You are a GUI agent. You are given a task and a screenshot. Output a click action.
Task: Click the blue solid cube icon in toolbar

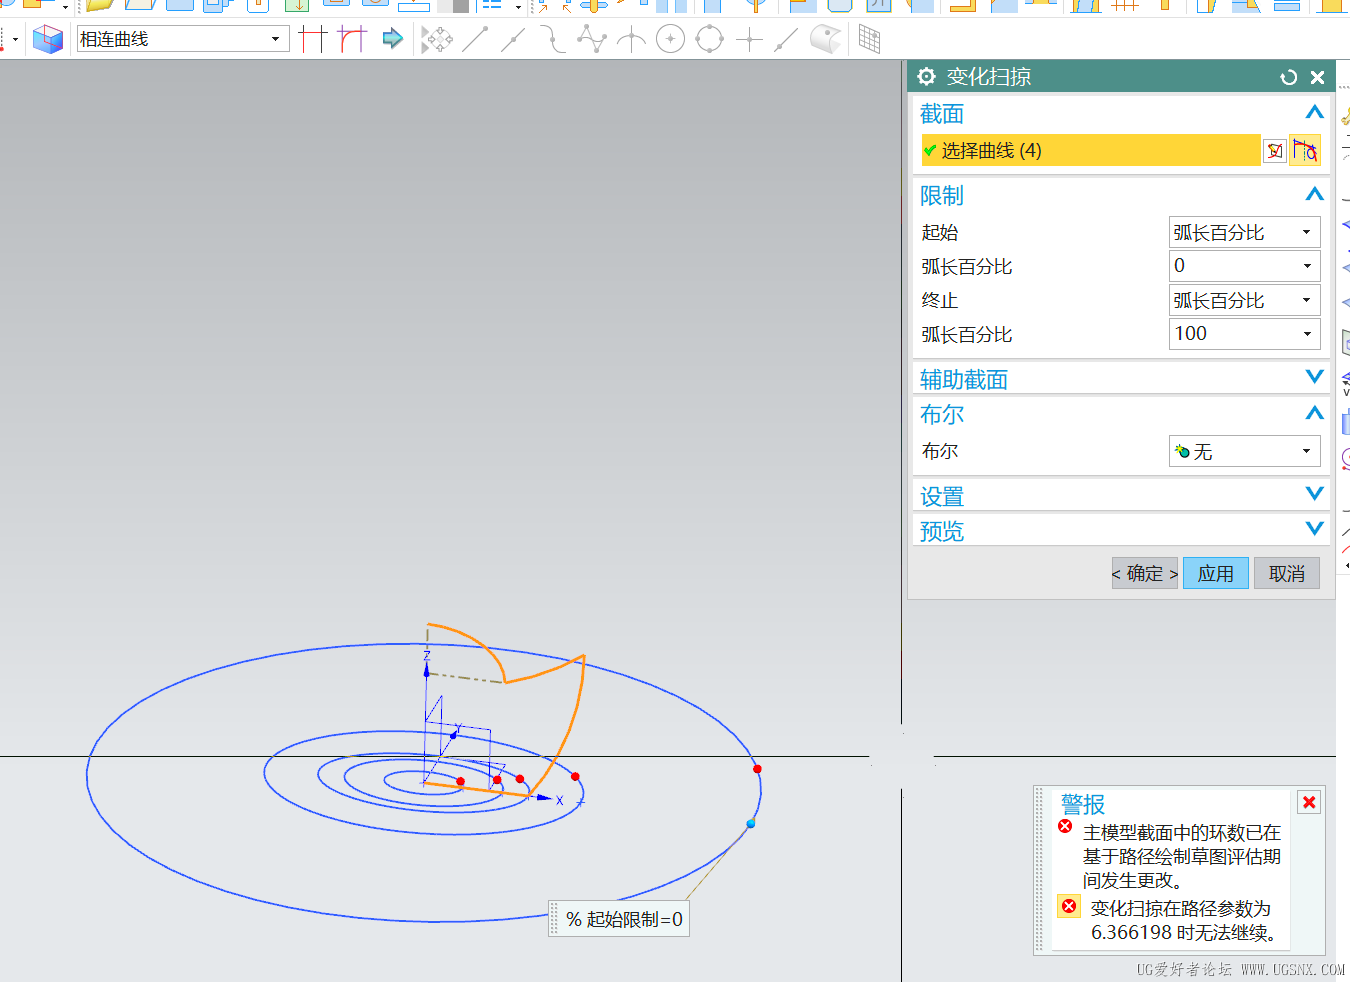(x=47, y=39)
